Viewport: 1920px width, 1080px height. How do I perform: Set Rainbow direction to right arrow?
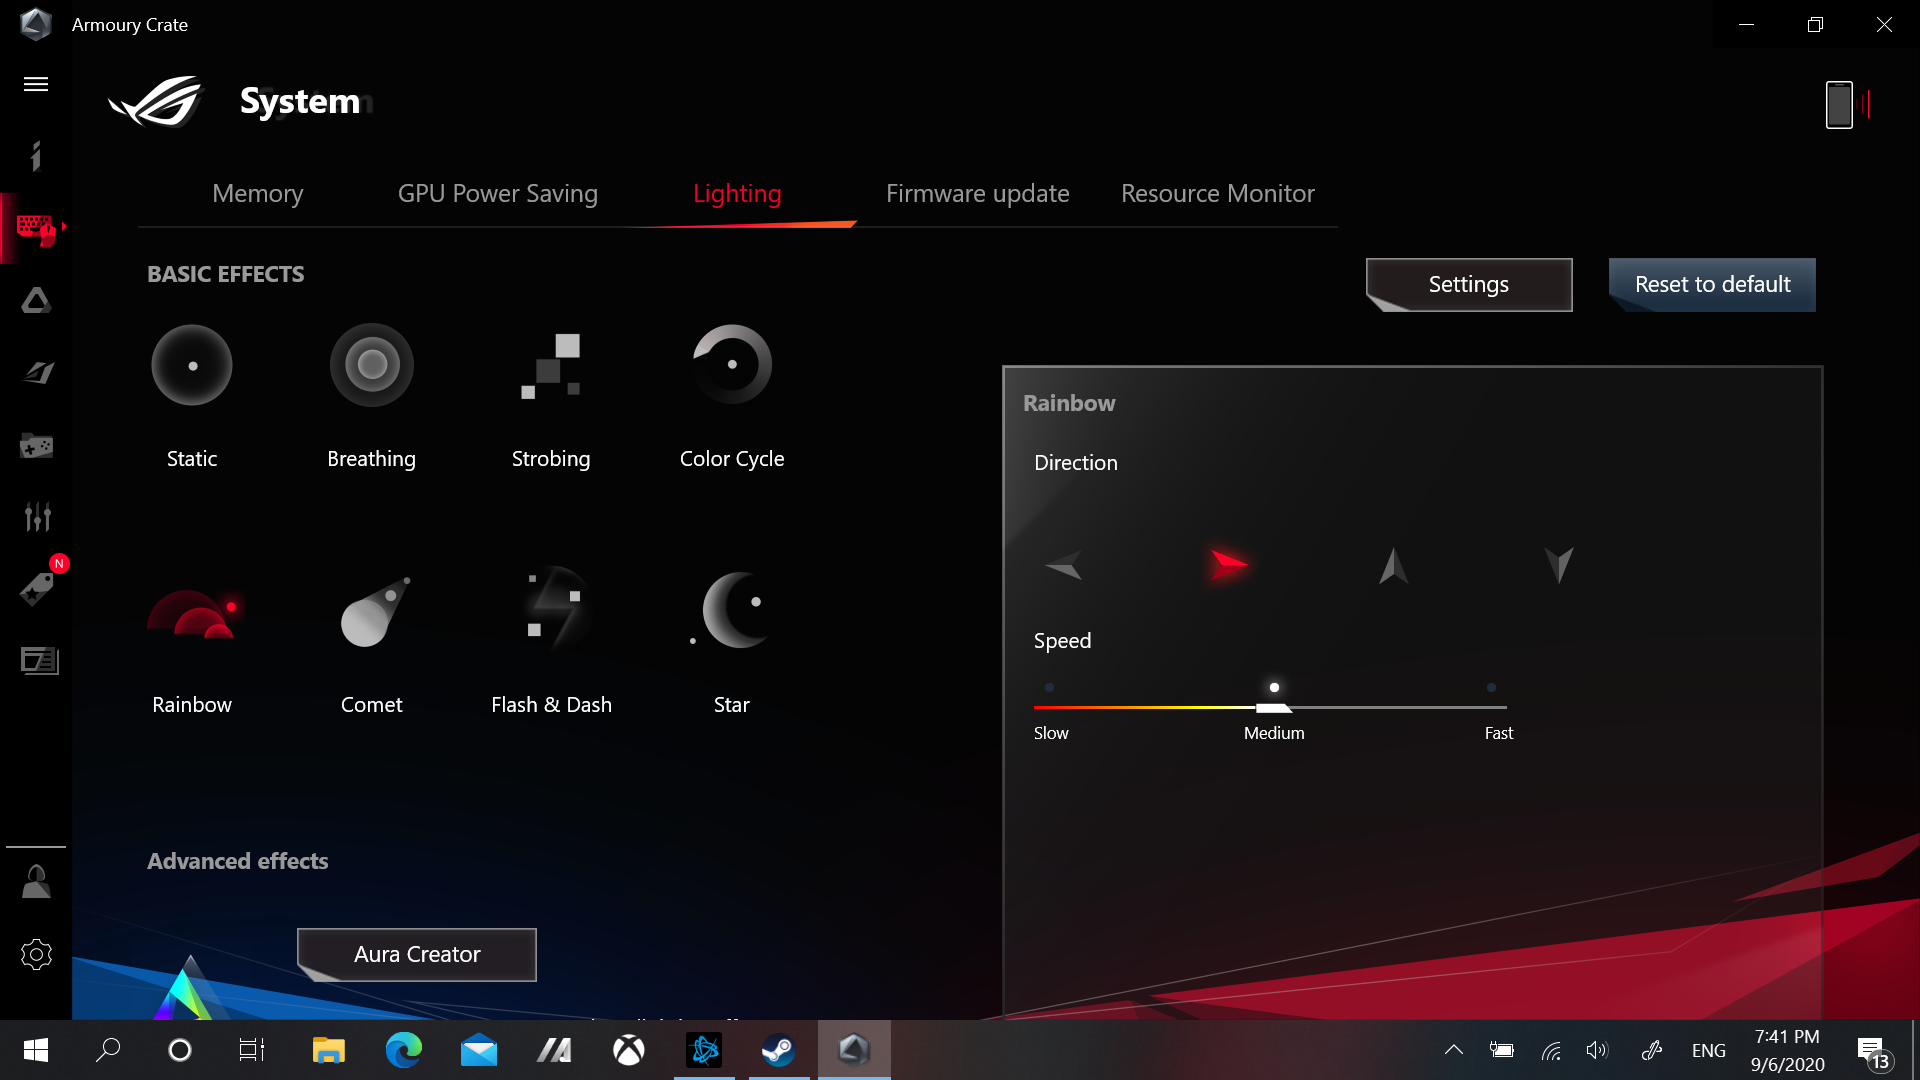click(1228, 564)
